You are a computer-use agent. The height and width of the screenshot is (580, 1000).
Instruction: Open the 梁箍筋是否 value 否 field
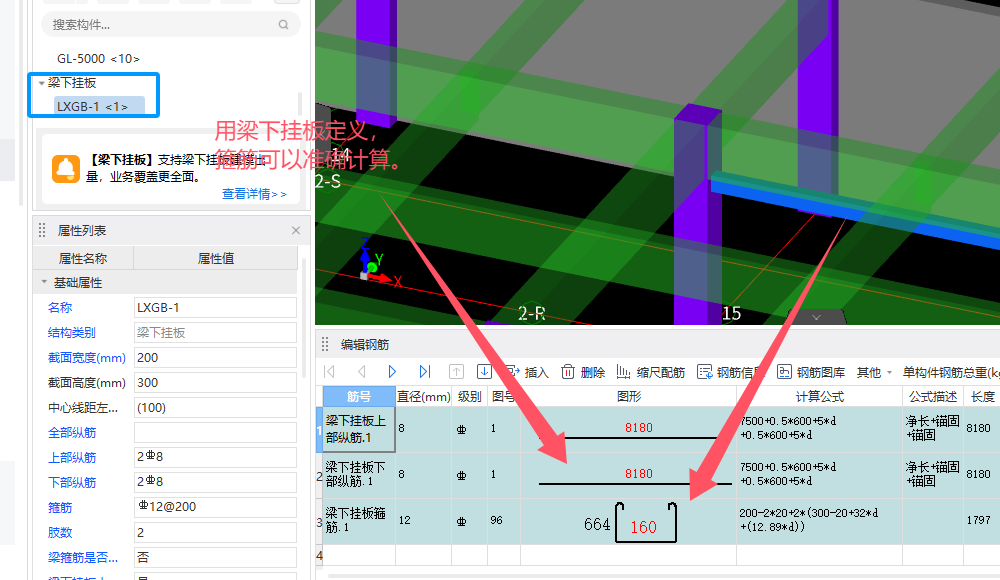pyautogui.click(x=215, y=557)
